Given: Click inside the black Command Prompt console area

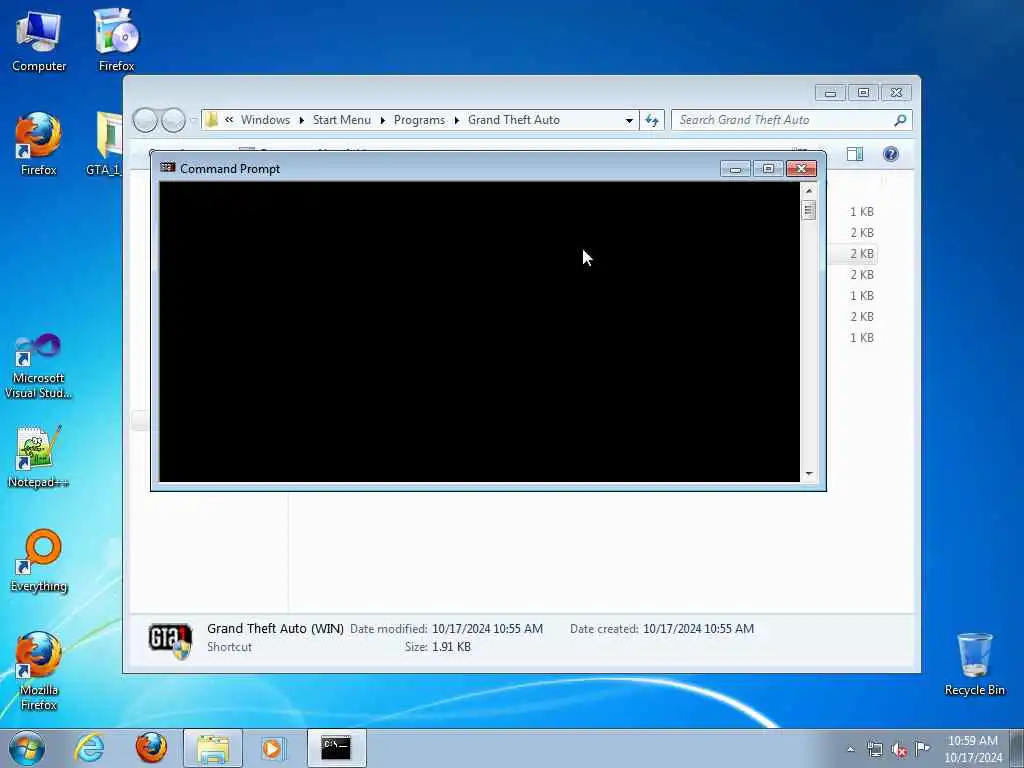Looking at the screenshot, I should click(479, 332).
